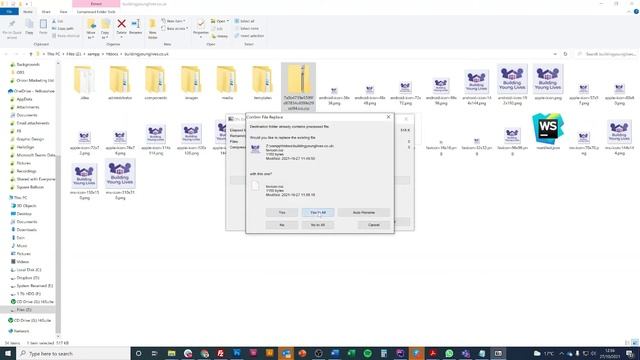Select This PC in navigation pane
The image size is (640, 360).
[20, 198]
